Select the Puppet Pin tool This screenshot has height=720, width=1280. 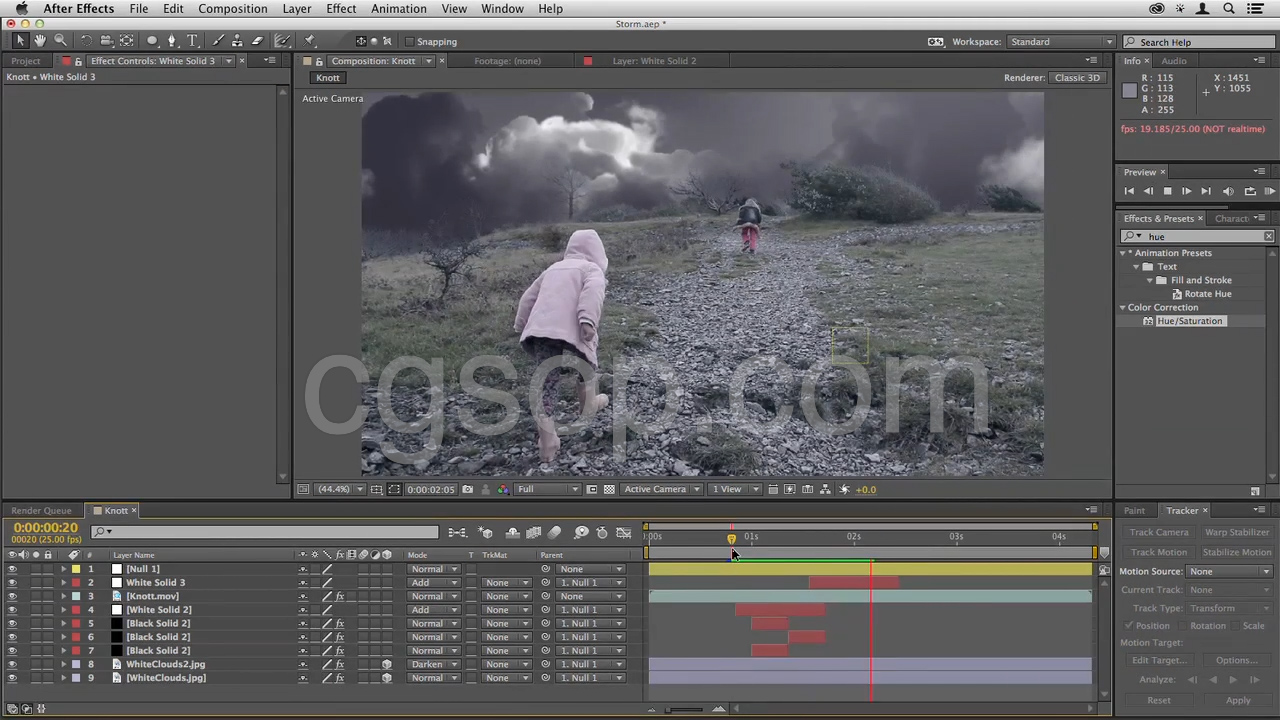(x=310, y=41)
